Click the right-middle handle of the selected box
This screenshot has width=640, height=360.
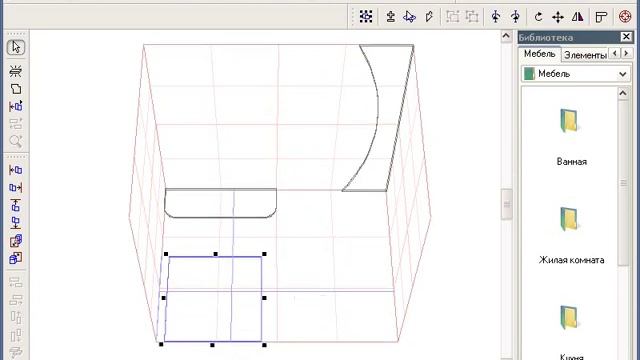coord(264,298)
